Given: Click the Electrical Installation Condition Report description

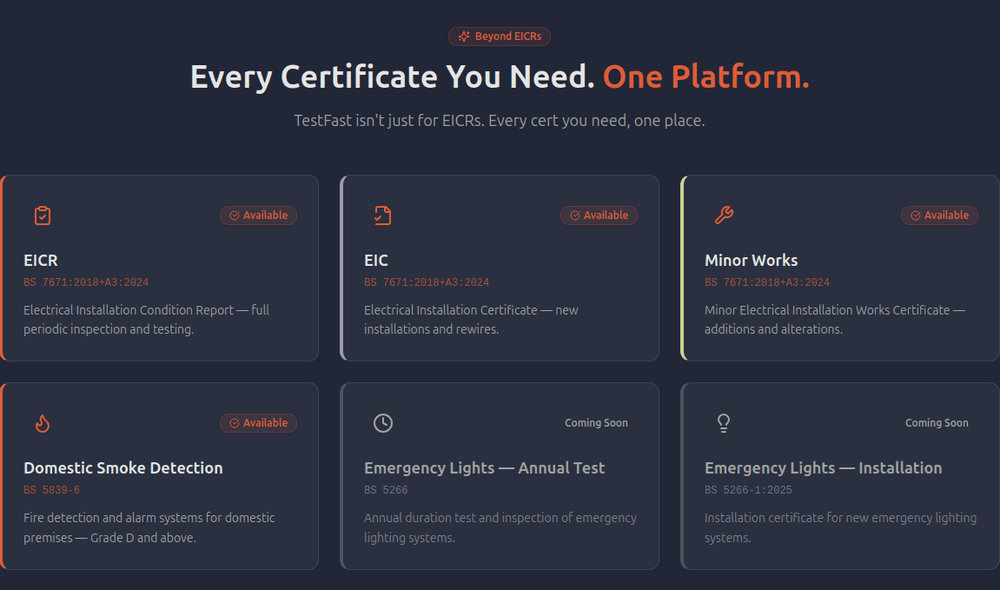Looking at the screenshot, I should pyautogui.click(x=147, y=320).
